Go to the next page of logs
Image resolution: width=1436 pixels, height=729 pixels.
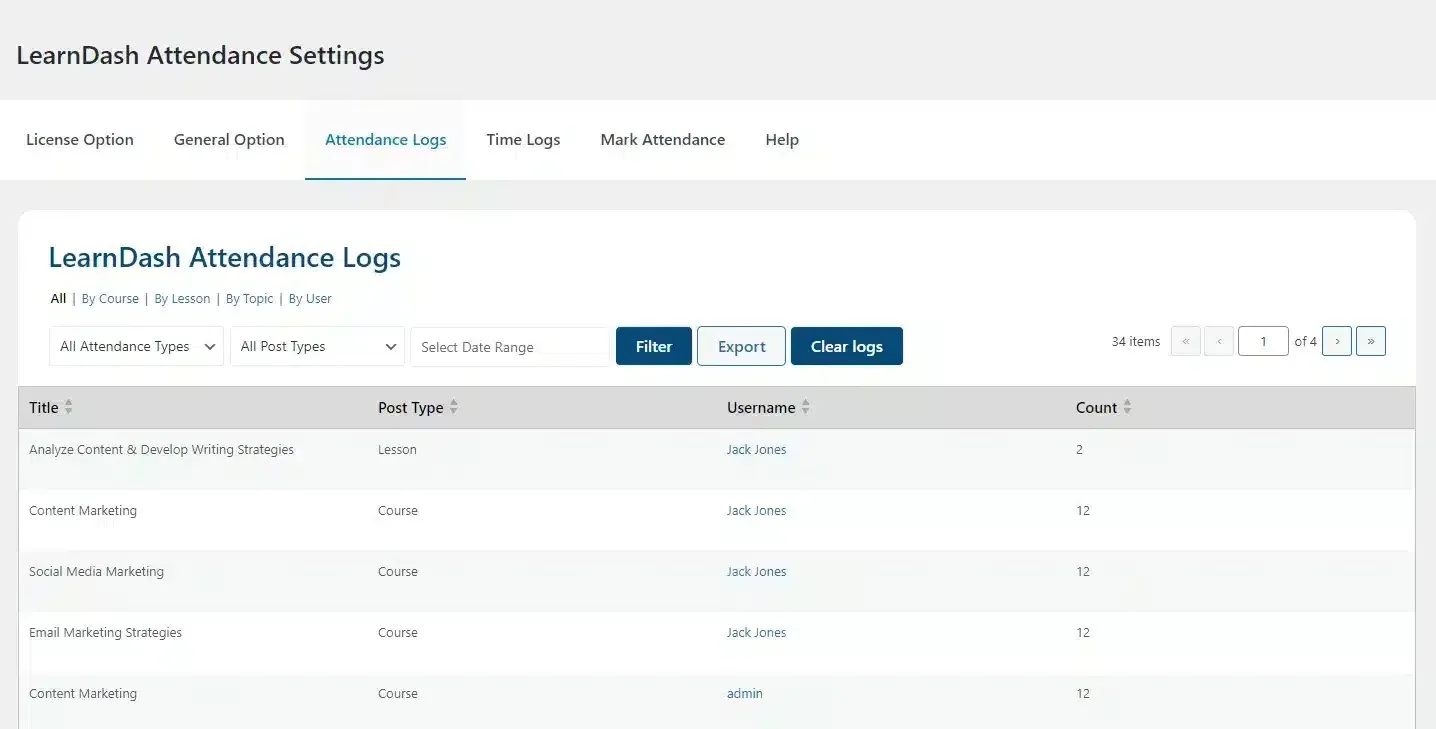(x=1337, y=341)
